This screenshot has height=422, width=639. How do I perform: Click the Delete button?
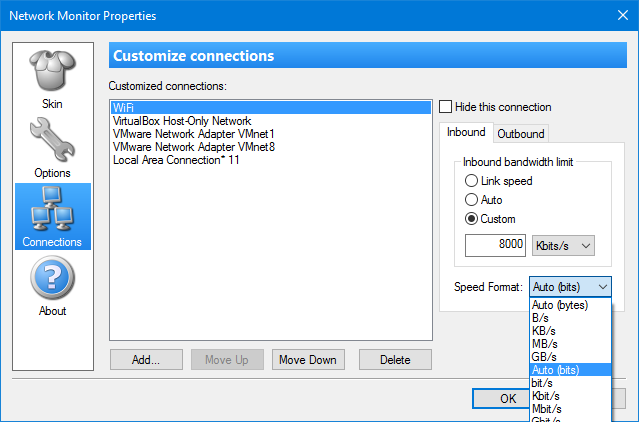pos(395,359)
